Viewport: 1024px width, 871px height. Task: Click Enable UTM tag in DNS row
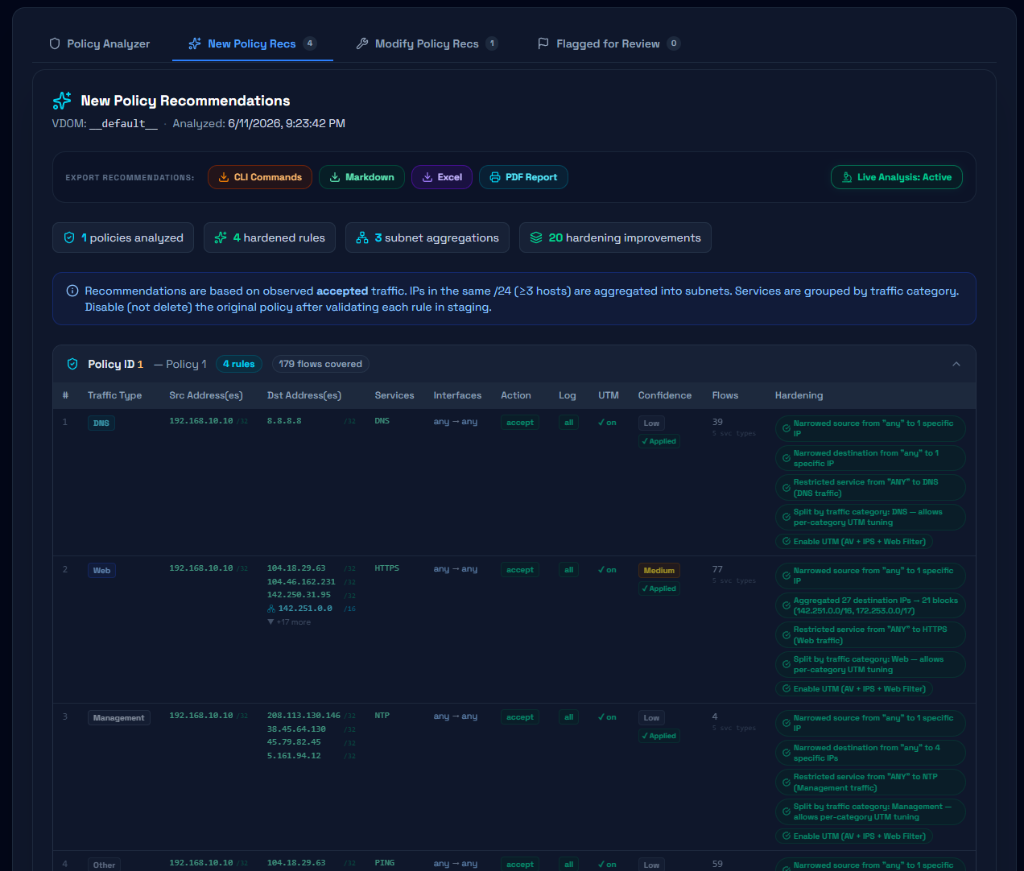point(854,541)
